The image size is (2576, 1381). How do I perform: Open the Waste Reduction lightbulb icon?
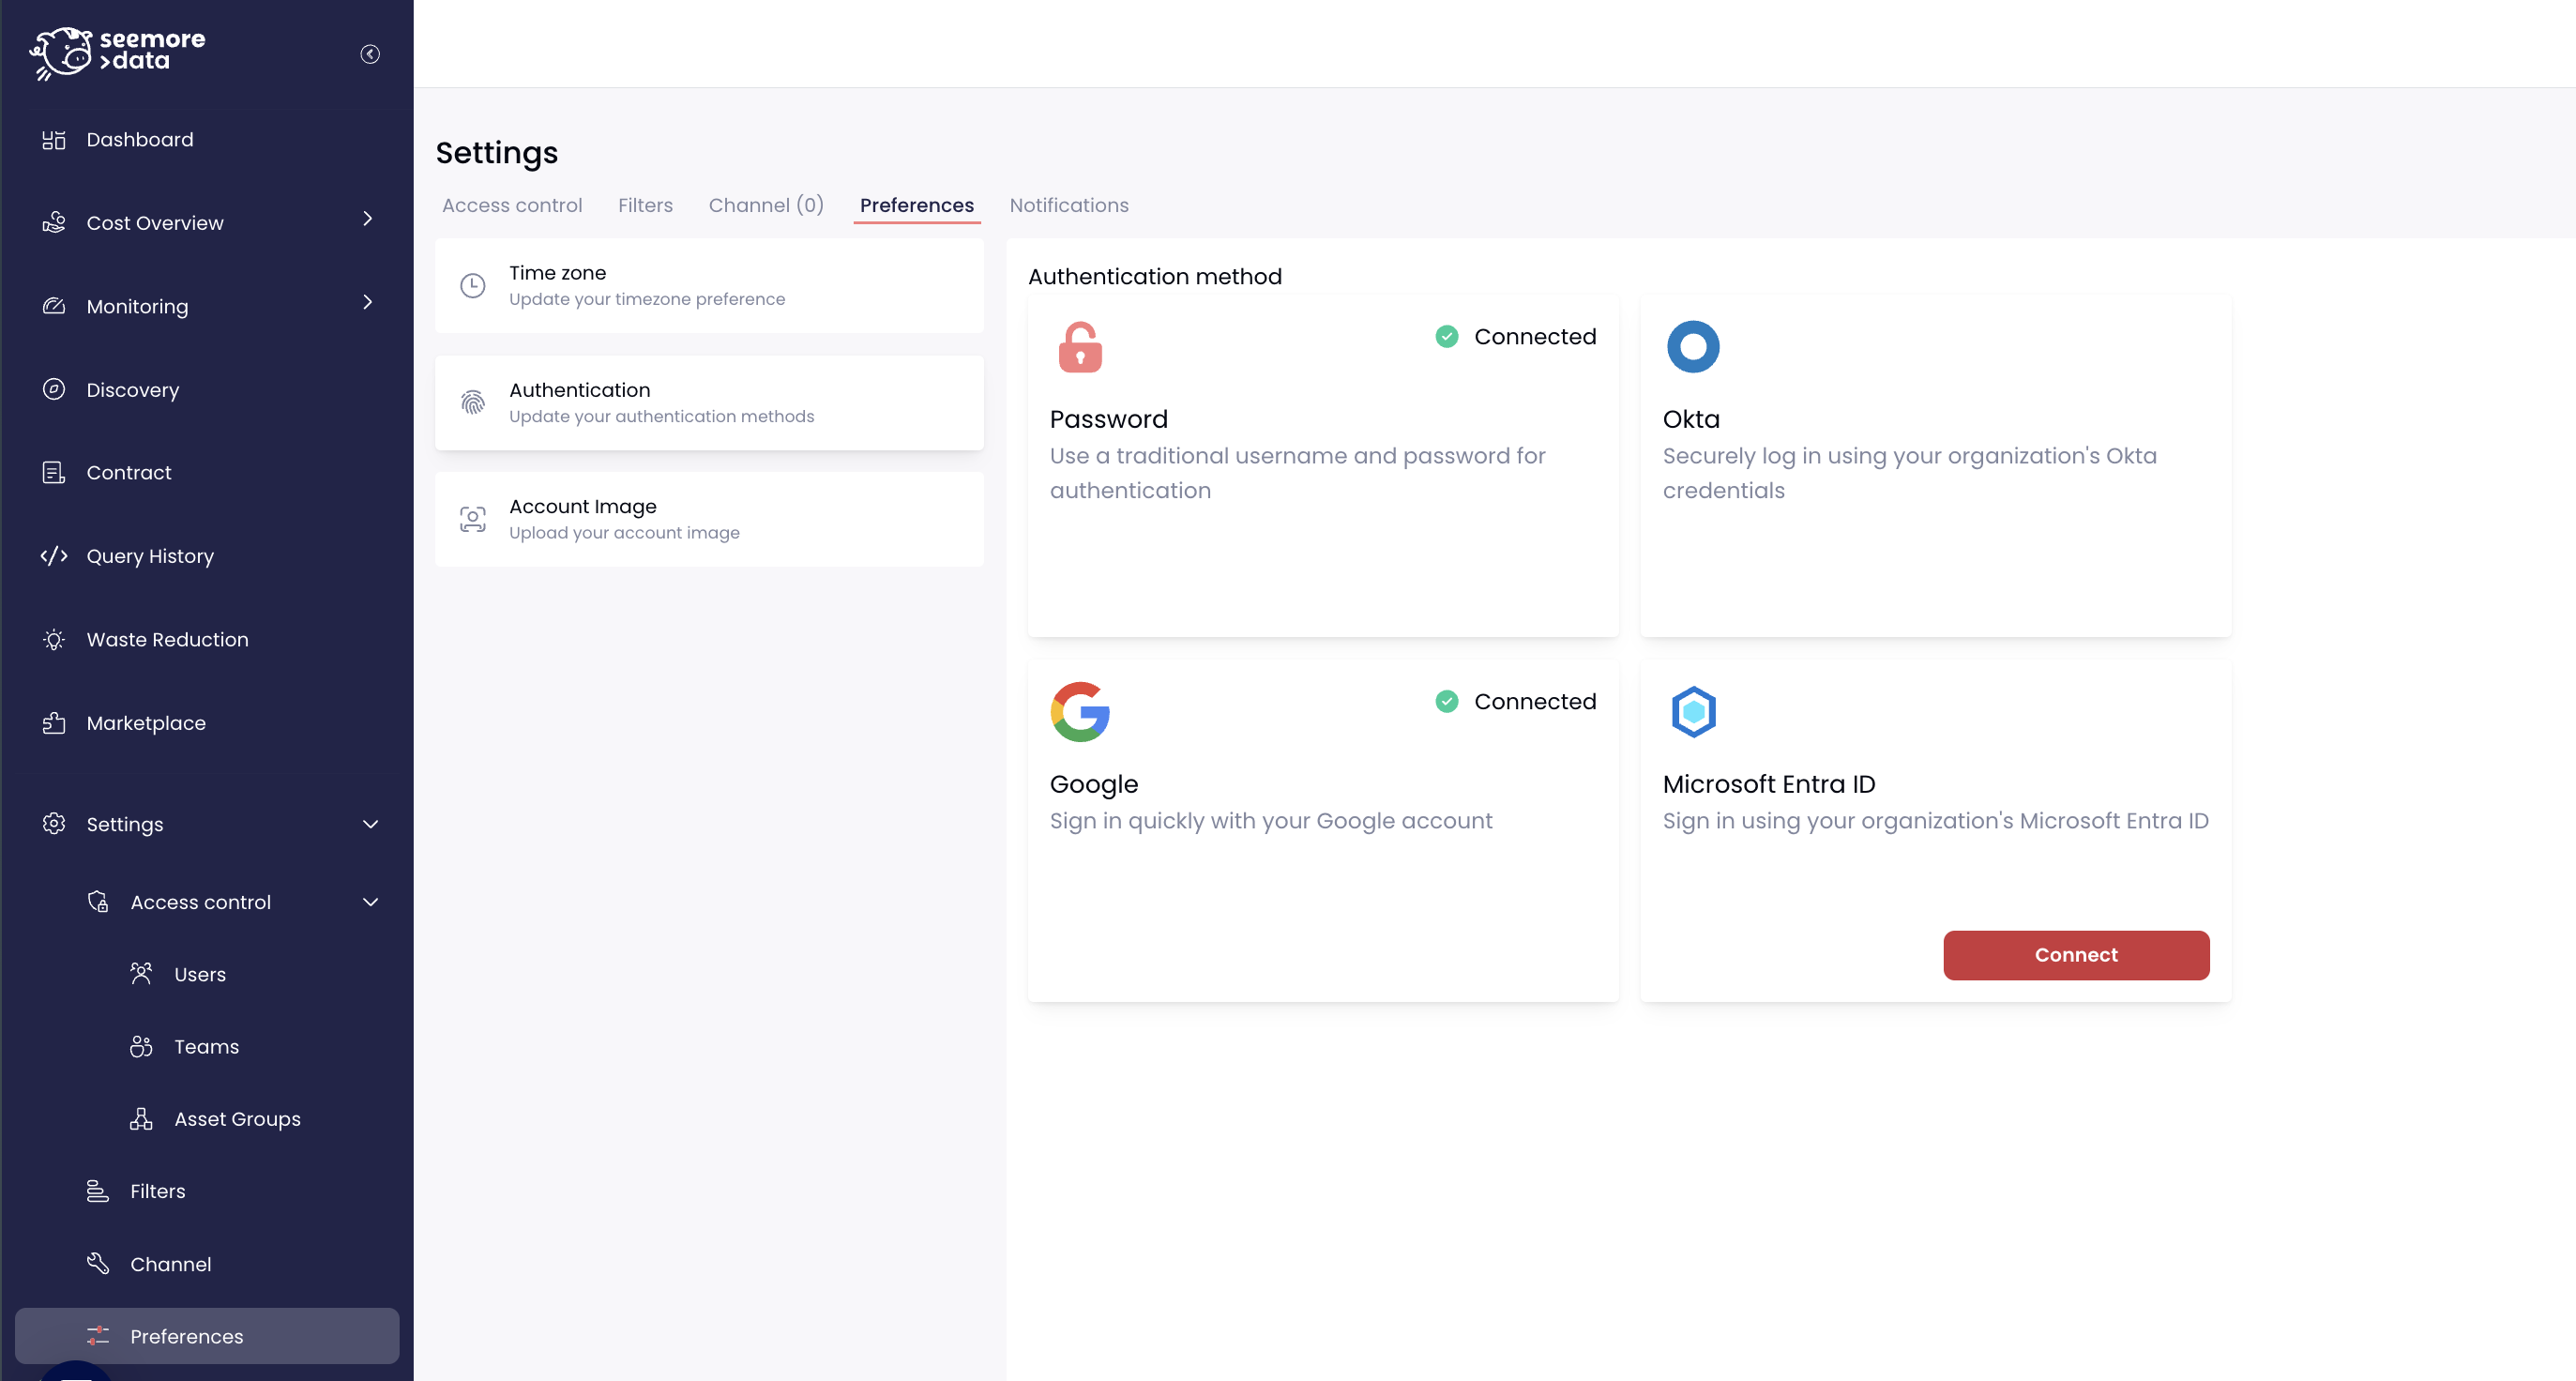54,639
